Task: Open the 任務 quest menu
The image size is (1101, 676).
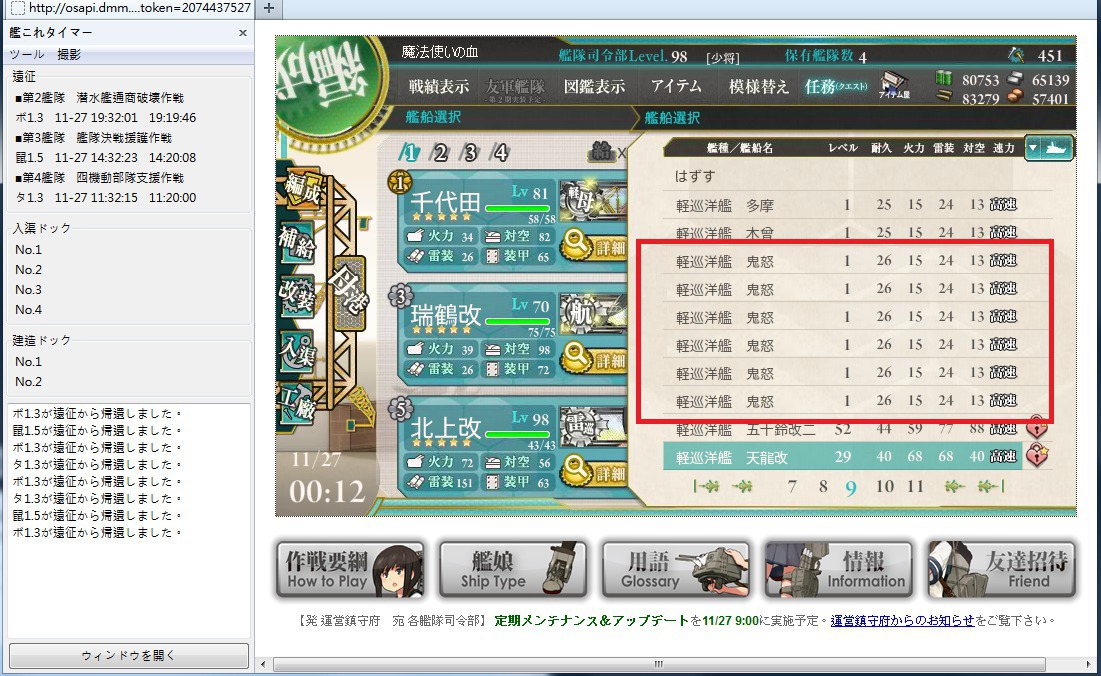Action: click(x=835, y=86)
